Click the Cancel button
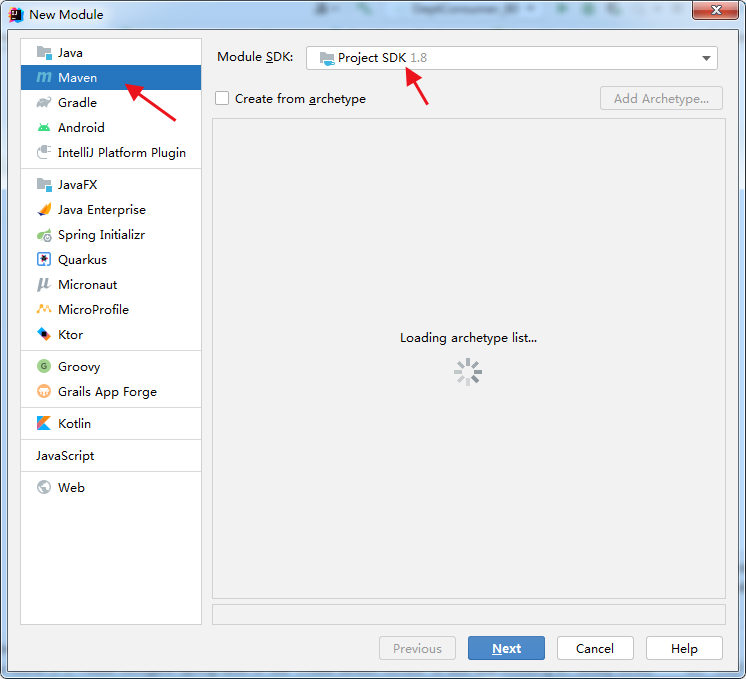 click(595, 648)
